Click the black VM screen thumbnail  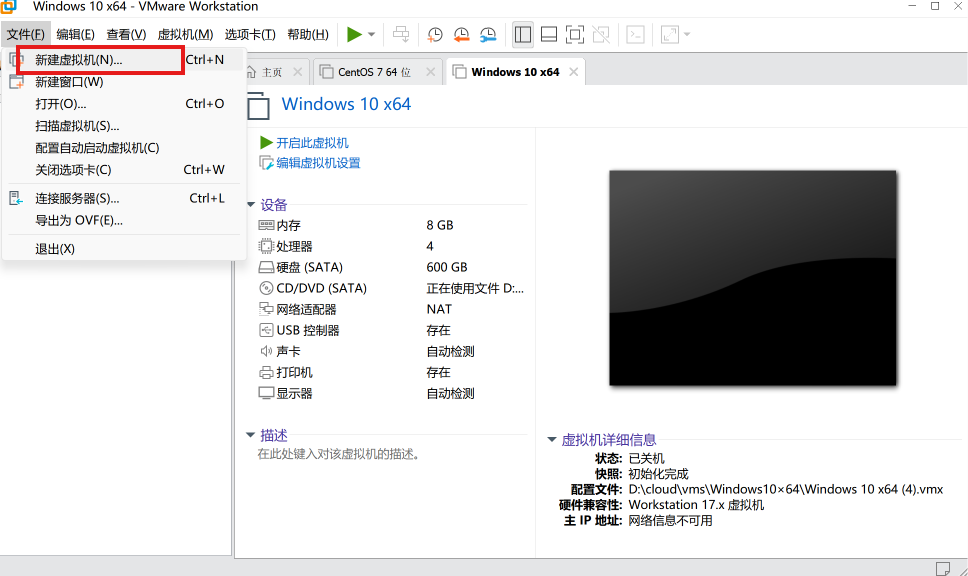[x=753, y=278]
